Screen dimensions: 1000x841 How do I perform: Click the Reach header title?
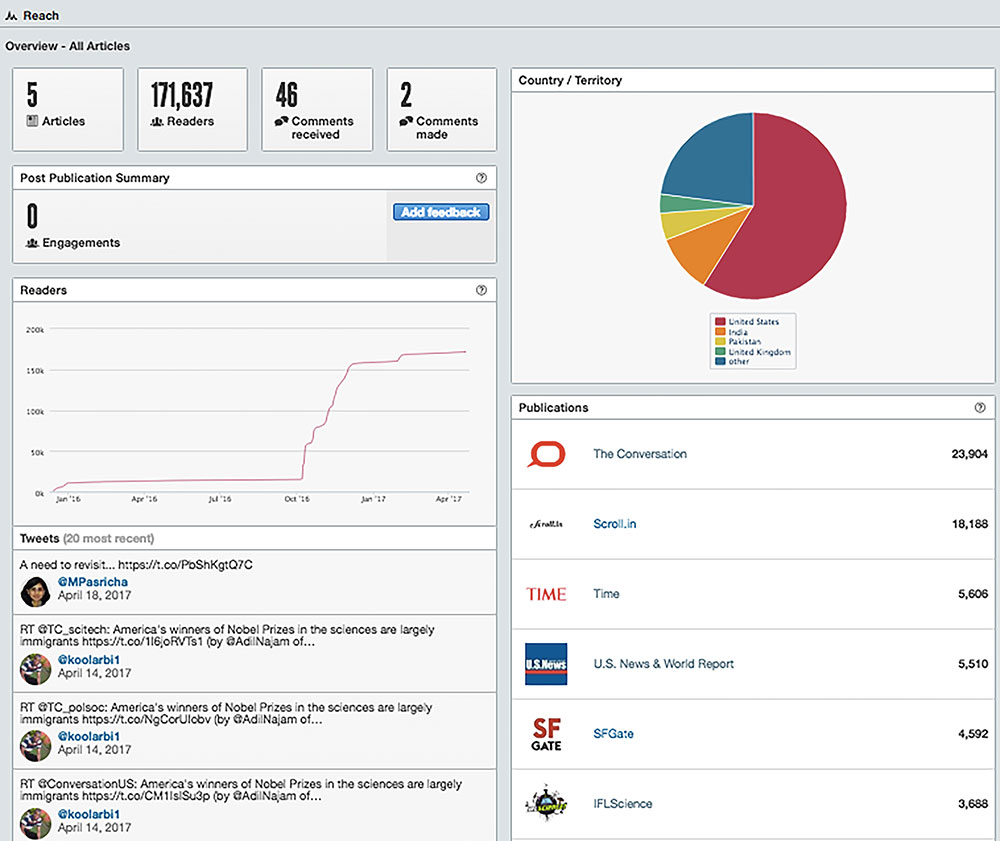pos(40,16)
